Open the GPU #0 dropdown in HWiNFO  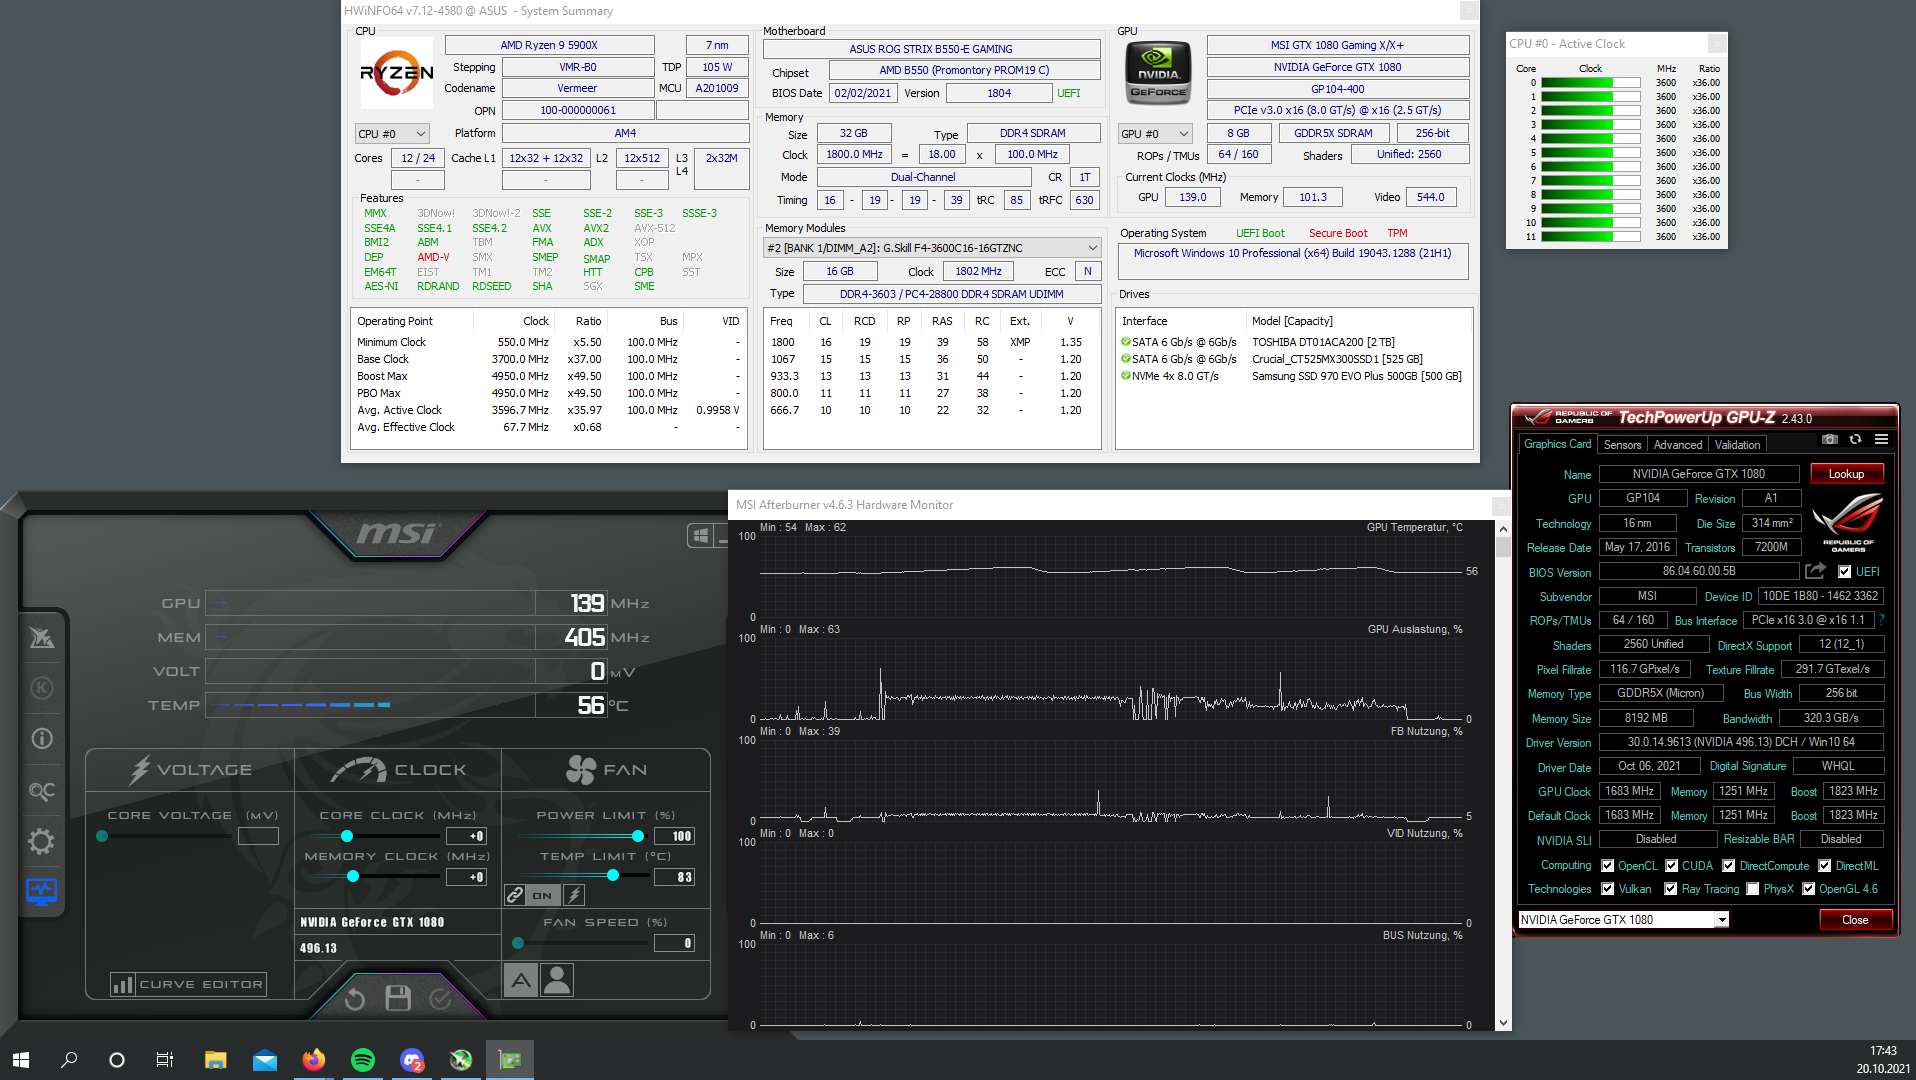tap(1156, 134)
